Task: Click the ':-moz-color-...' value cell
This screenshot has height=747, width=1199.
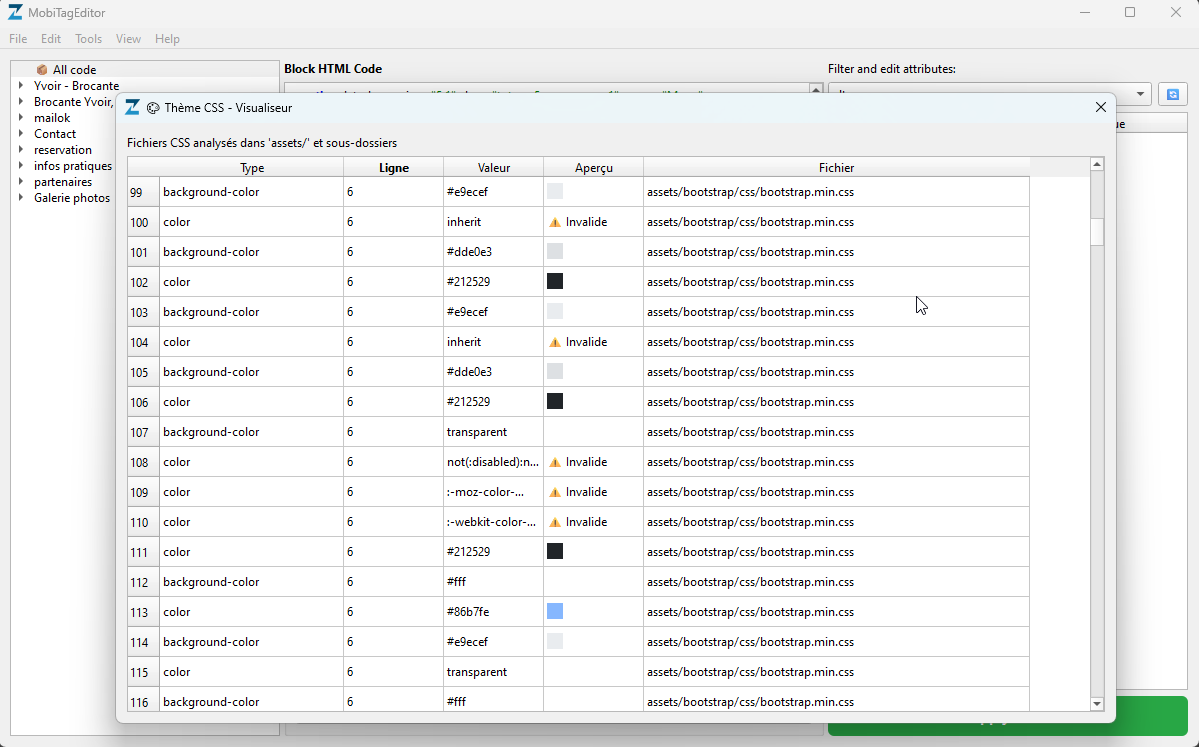Action: click(493, 492)
